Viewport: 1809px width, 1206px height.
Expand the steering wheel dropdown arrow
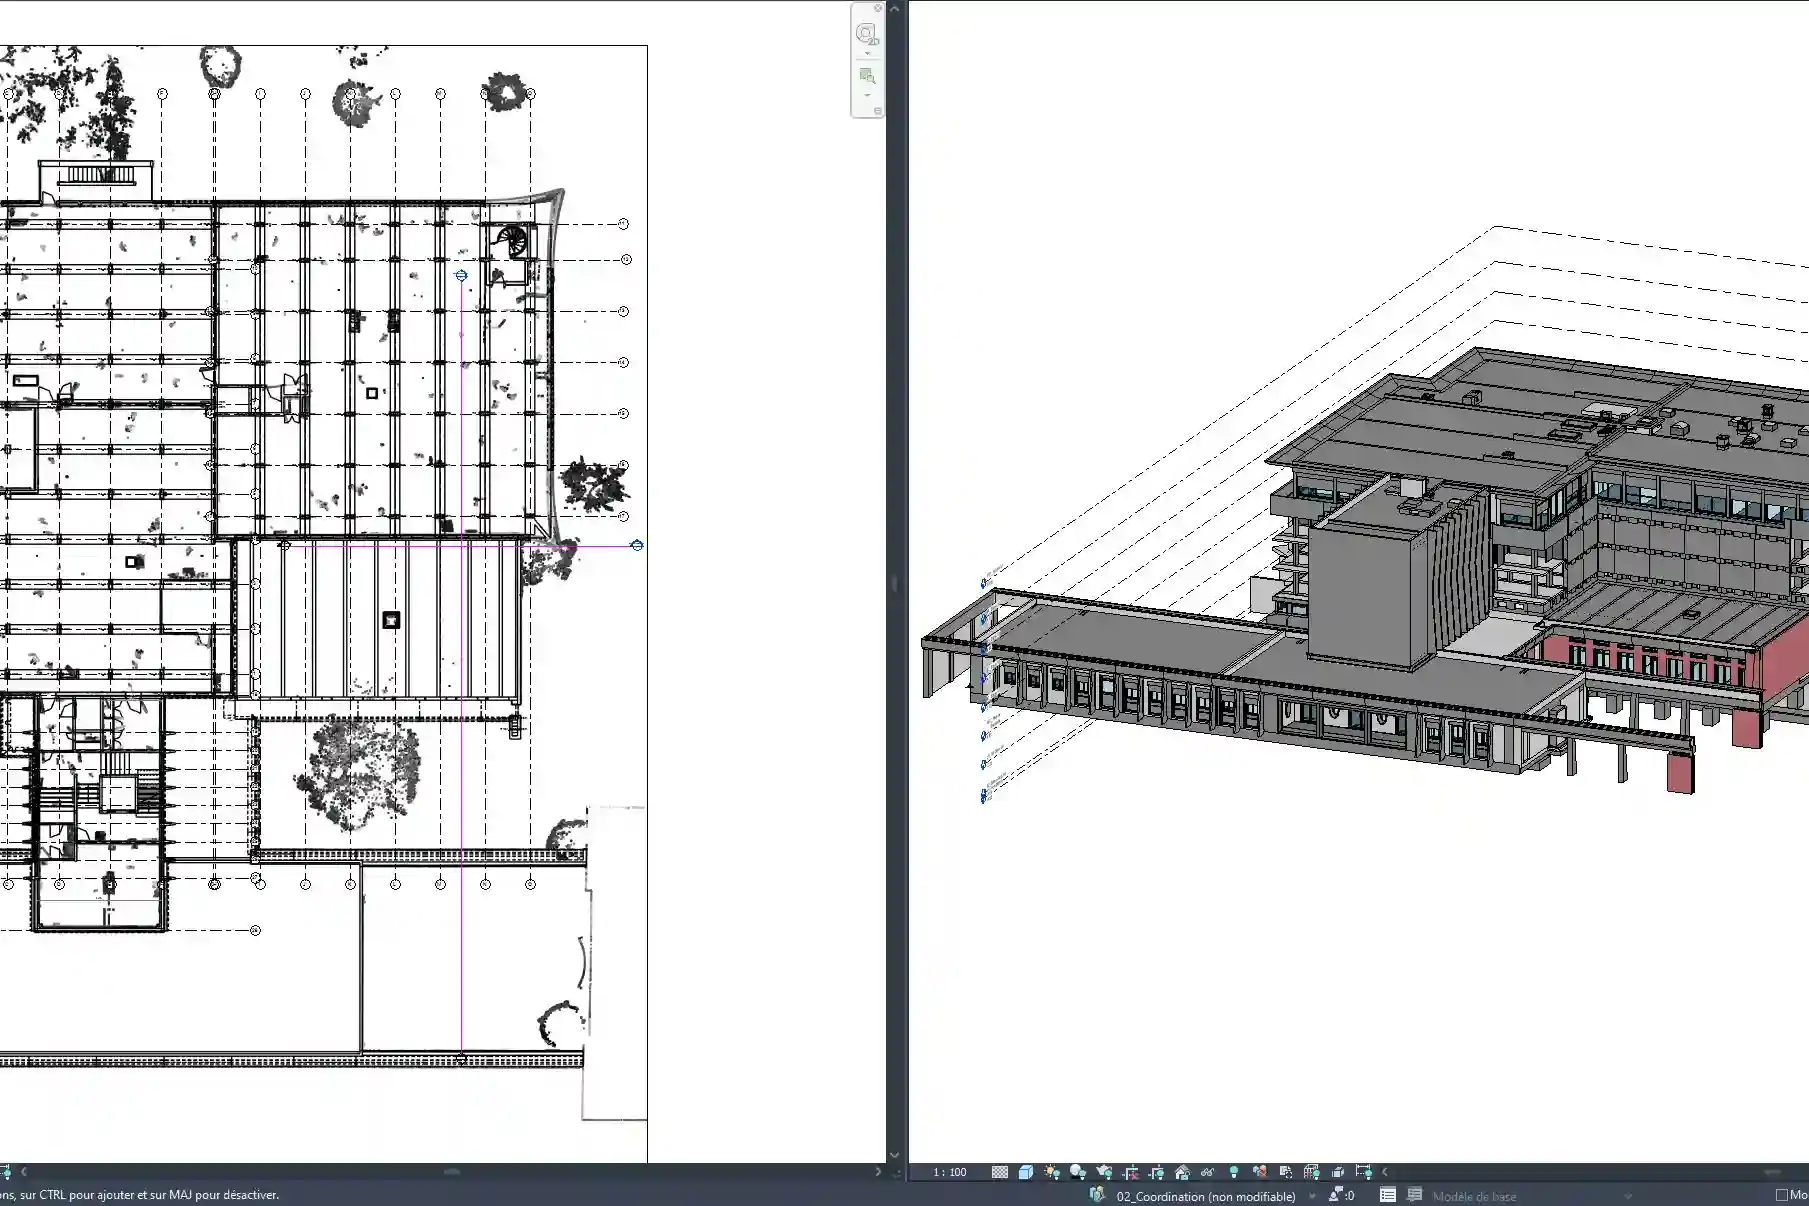867,54
